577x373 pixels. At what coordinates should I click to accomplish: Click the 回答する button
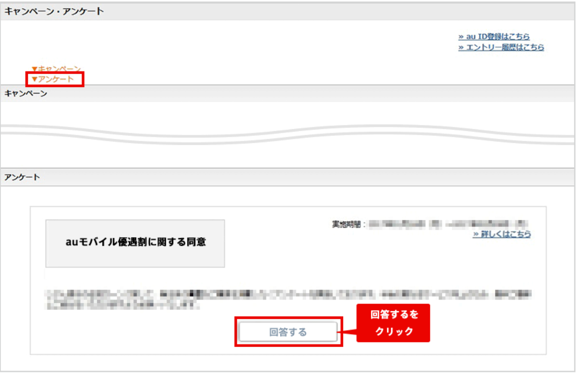[288, 332]
